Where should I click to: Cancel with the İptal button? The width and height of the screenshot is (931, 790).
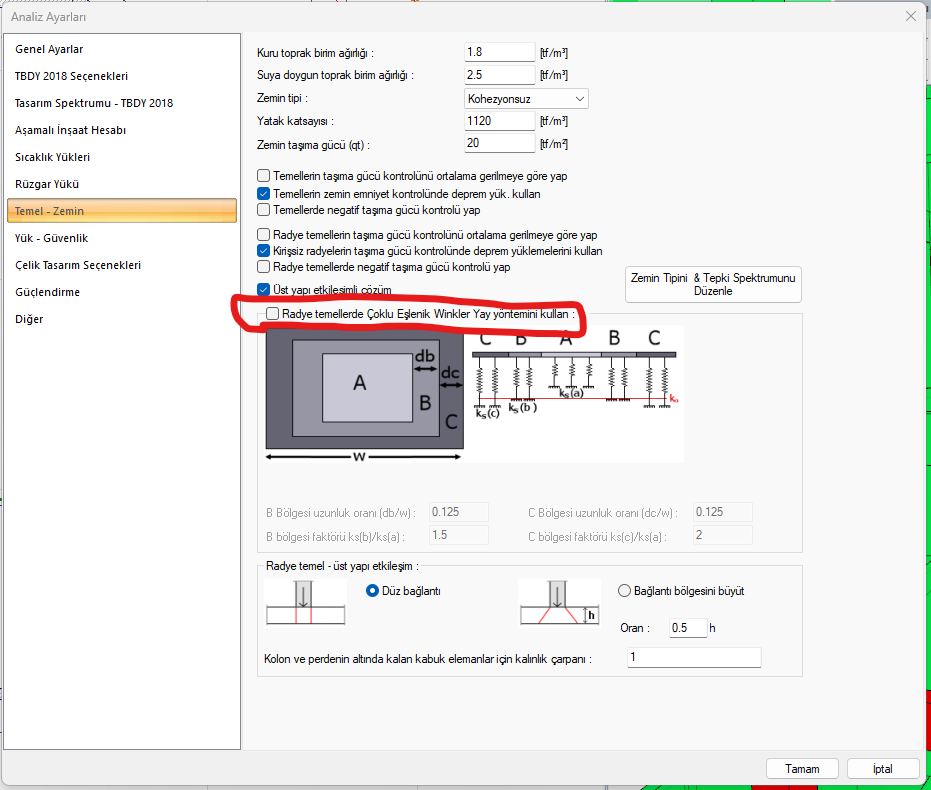click(882, 769)
